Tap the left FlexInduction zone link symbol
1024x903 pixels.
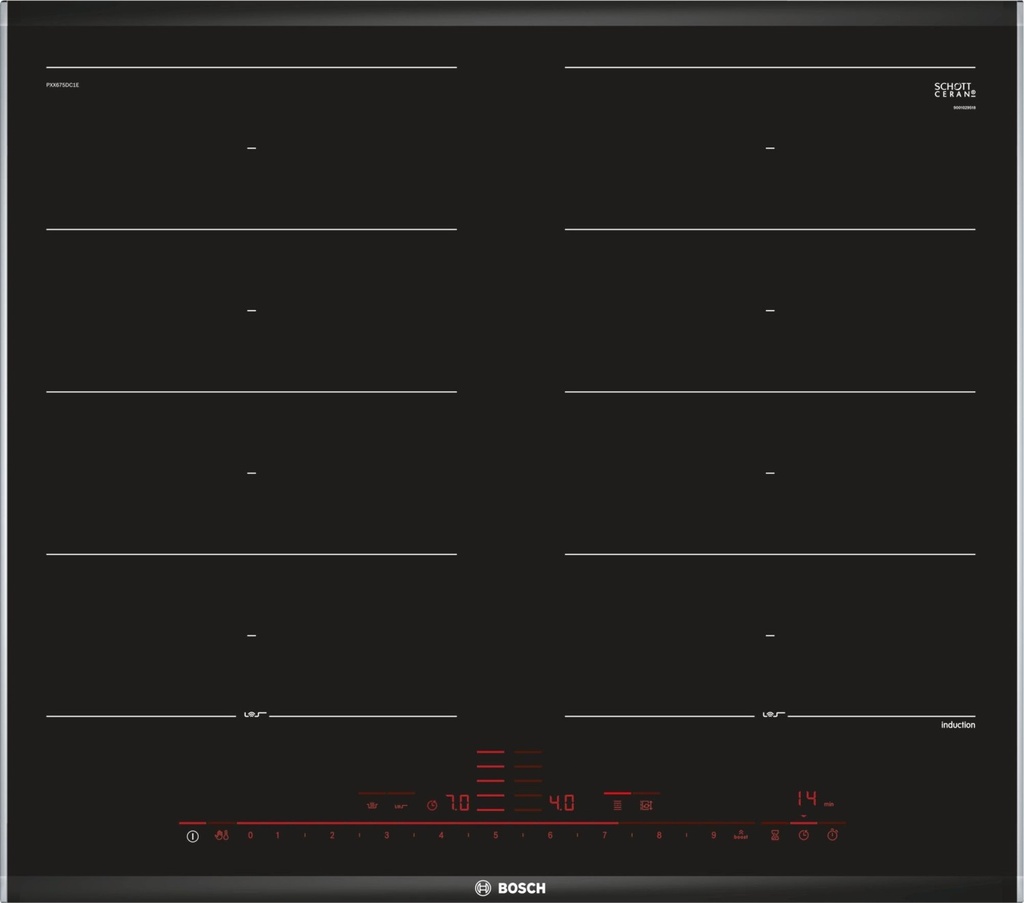click(x=251, y=715)
